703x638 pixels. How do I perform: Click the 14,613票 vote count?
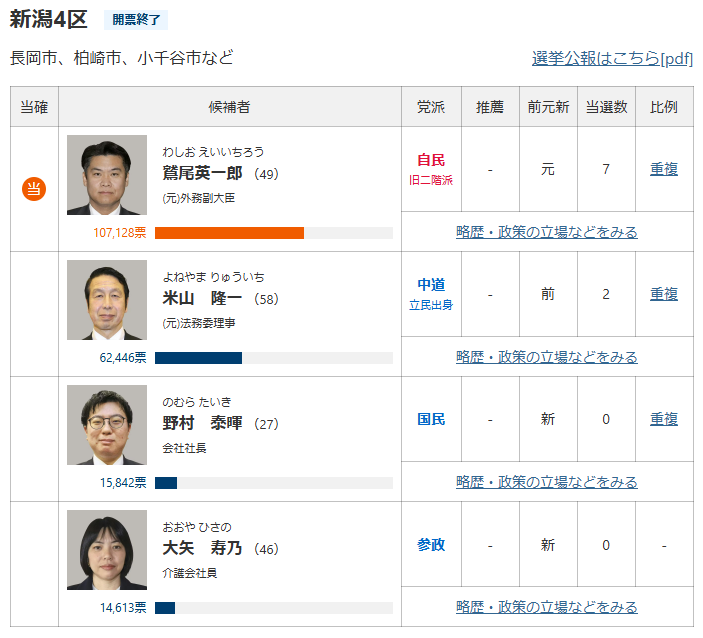coord(123,608)
